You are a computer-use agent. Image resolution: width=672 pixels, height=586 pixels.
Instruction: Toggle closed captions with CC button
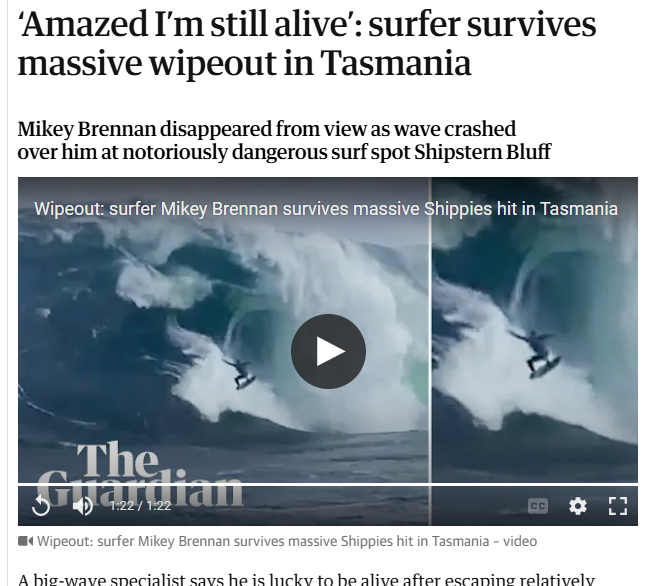538,506
